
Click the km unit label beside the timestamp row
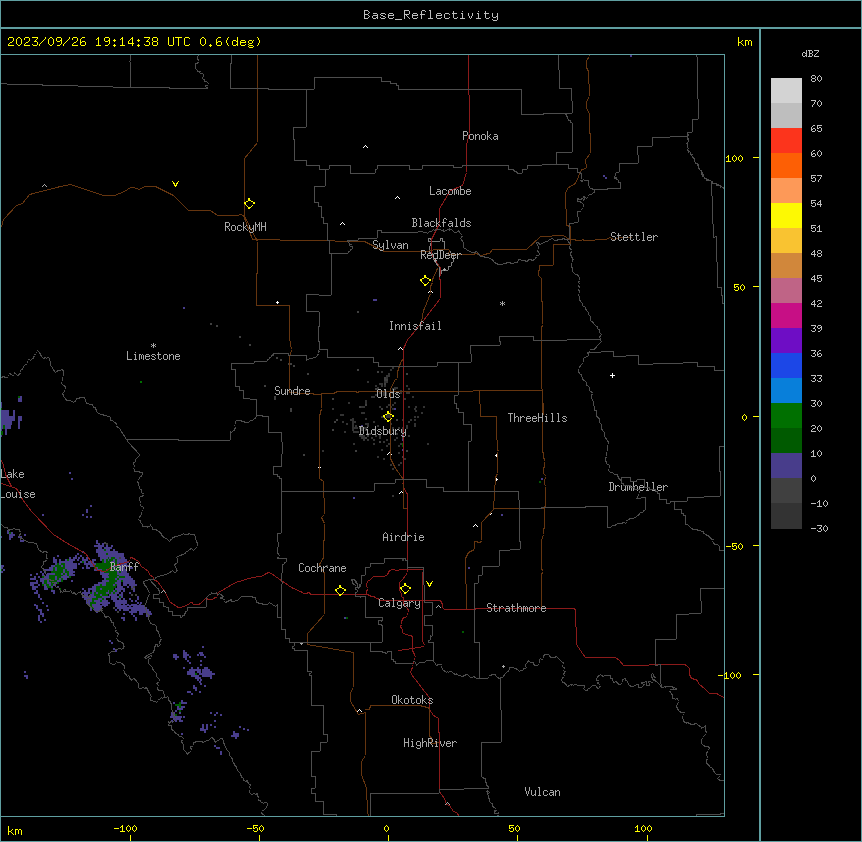pos(745,42)
